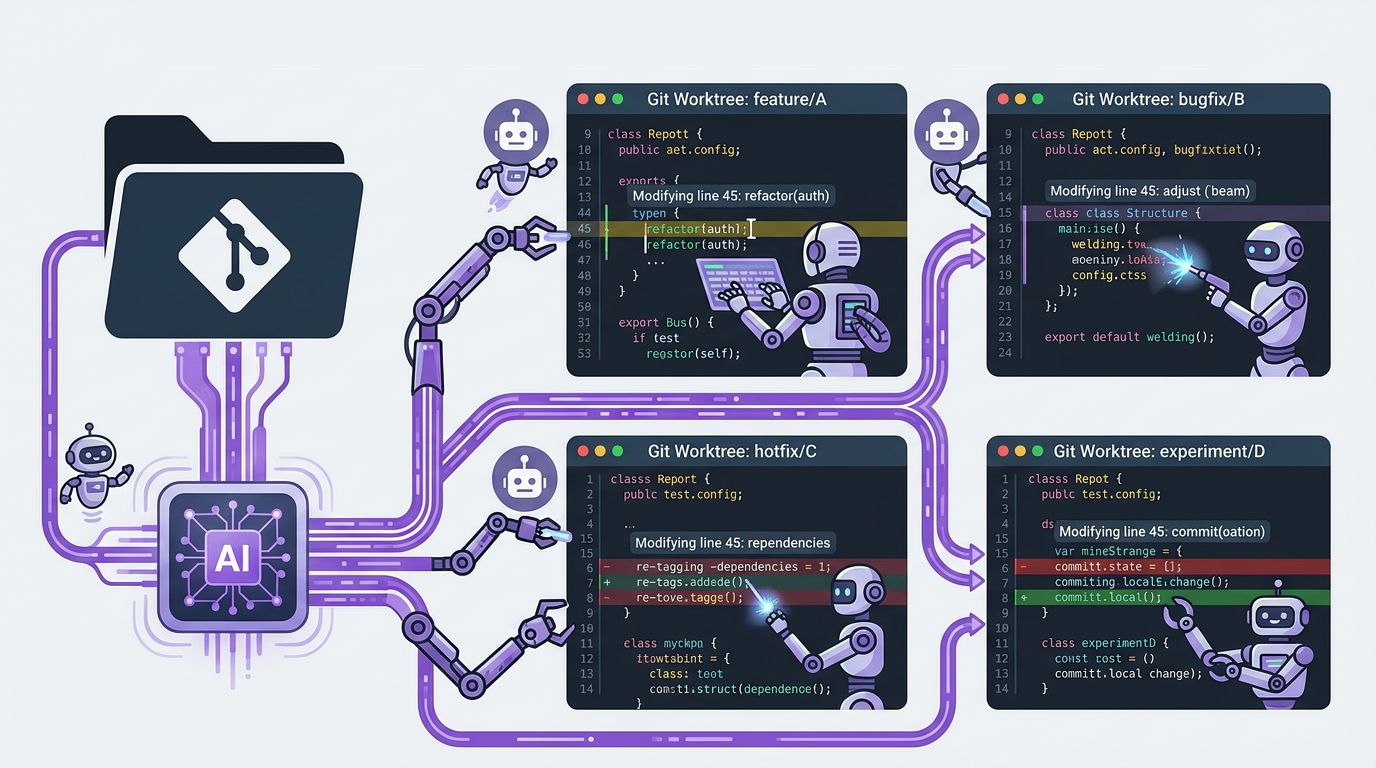Screen dimensions: 1376x768
Task: Select the small waving robot near AI chip
Action: [x=95, y=461]
